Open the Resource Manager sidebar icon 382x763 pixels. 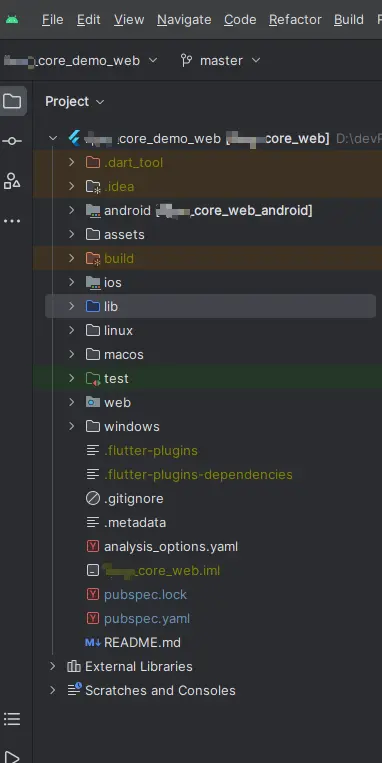pyautogui.click(x=12, y=181)
